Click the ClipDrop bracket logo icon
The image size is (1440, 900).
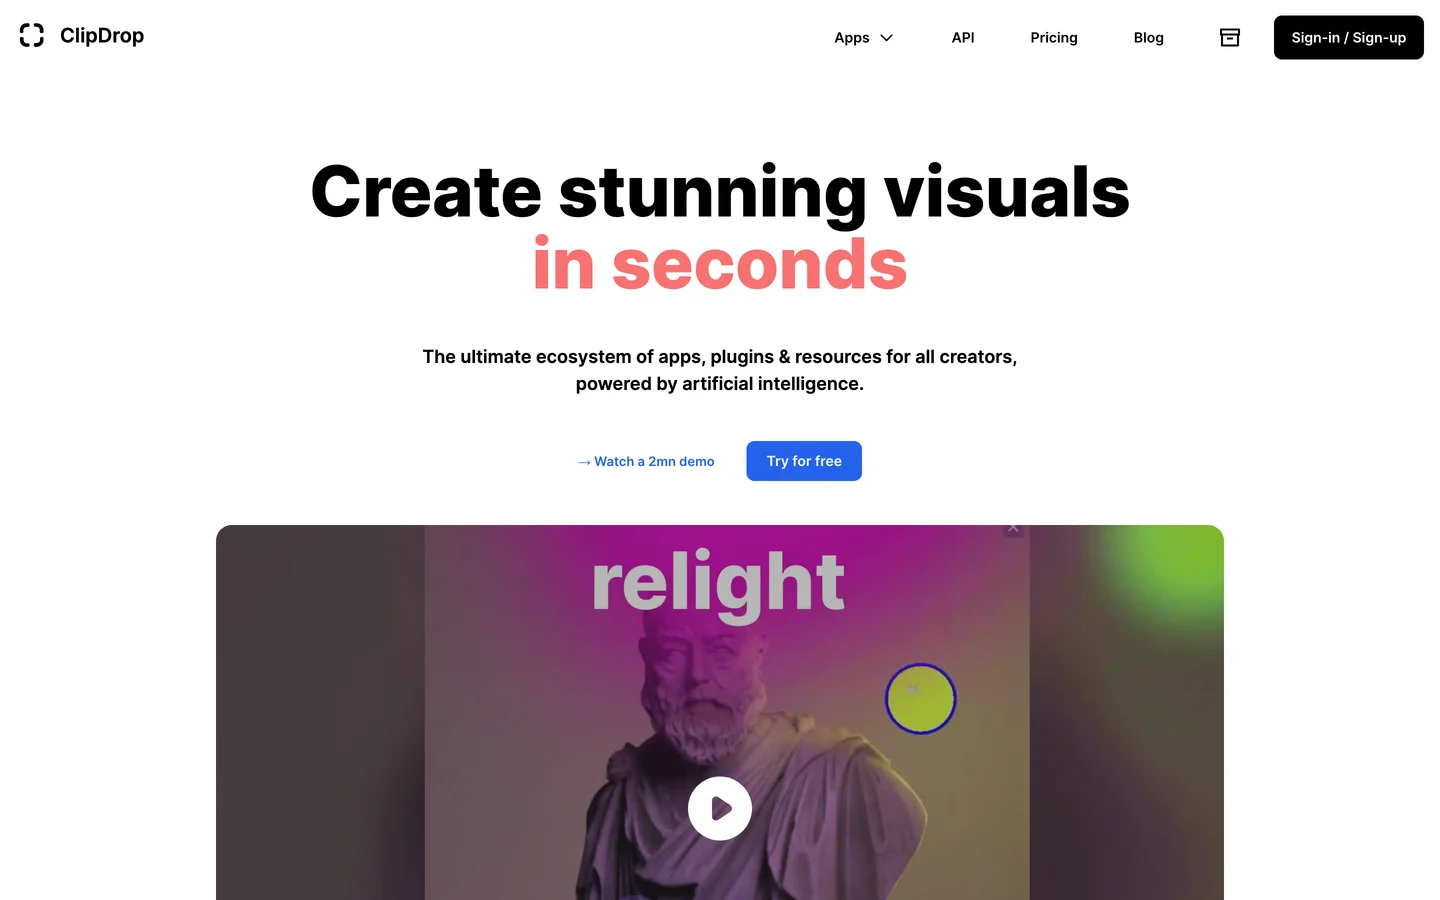pos(32,35)
